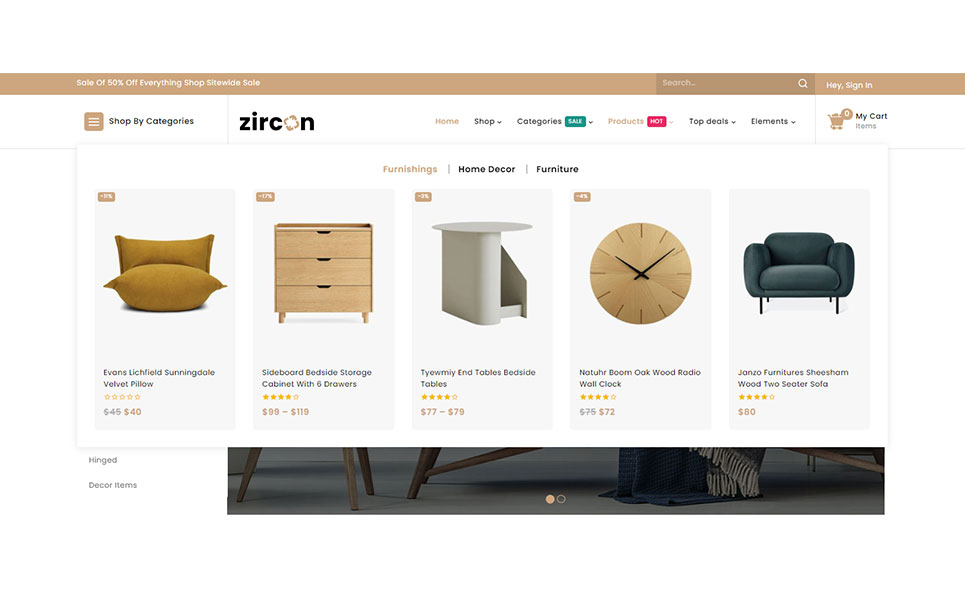Open the shopping cart icon
This screenshot has height=600, width=965.
click(x=836, y=121)
